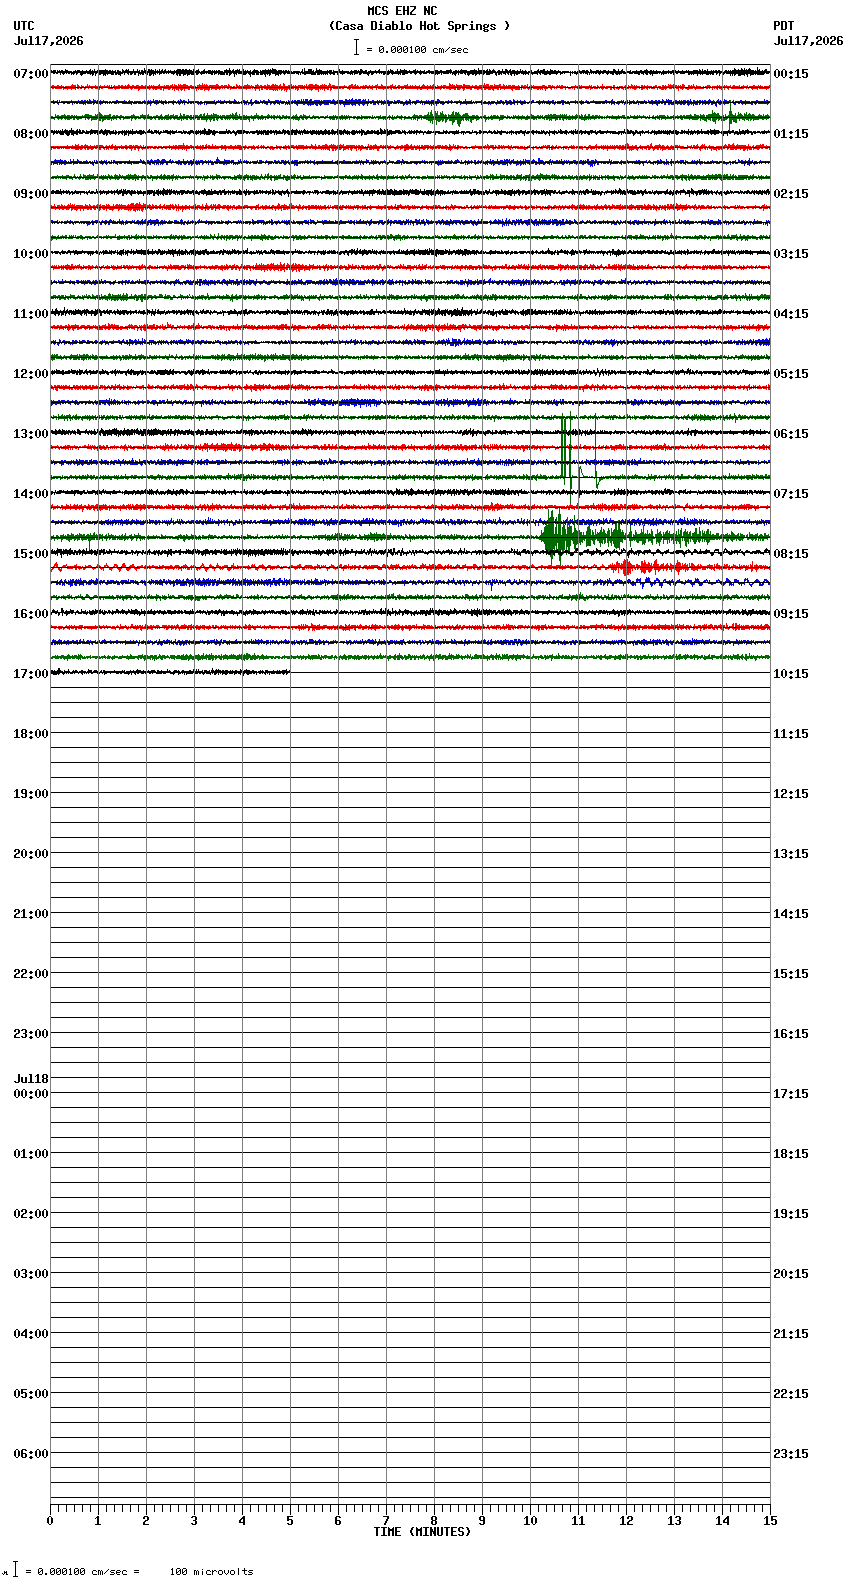Click the station title "MCS EHZ NC"
Viewport: 850px width, 1584px height.
click(x=402, y=11)
